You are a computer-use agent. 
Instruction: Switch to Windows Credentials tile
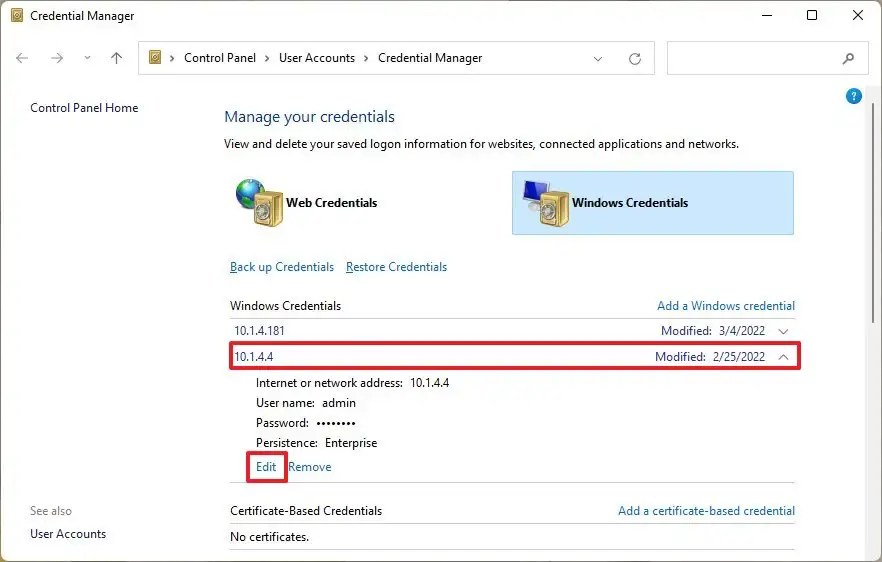coord(652,203)
